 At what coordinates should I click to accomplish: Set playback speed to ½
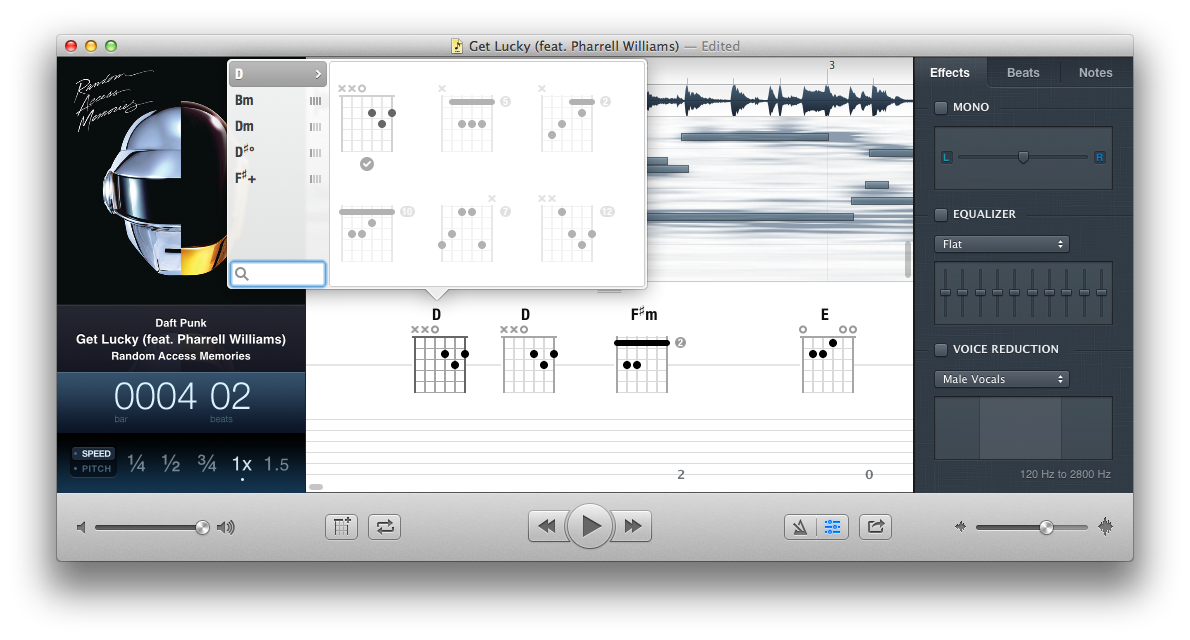pyautogui.click(x=171, y=463)
